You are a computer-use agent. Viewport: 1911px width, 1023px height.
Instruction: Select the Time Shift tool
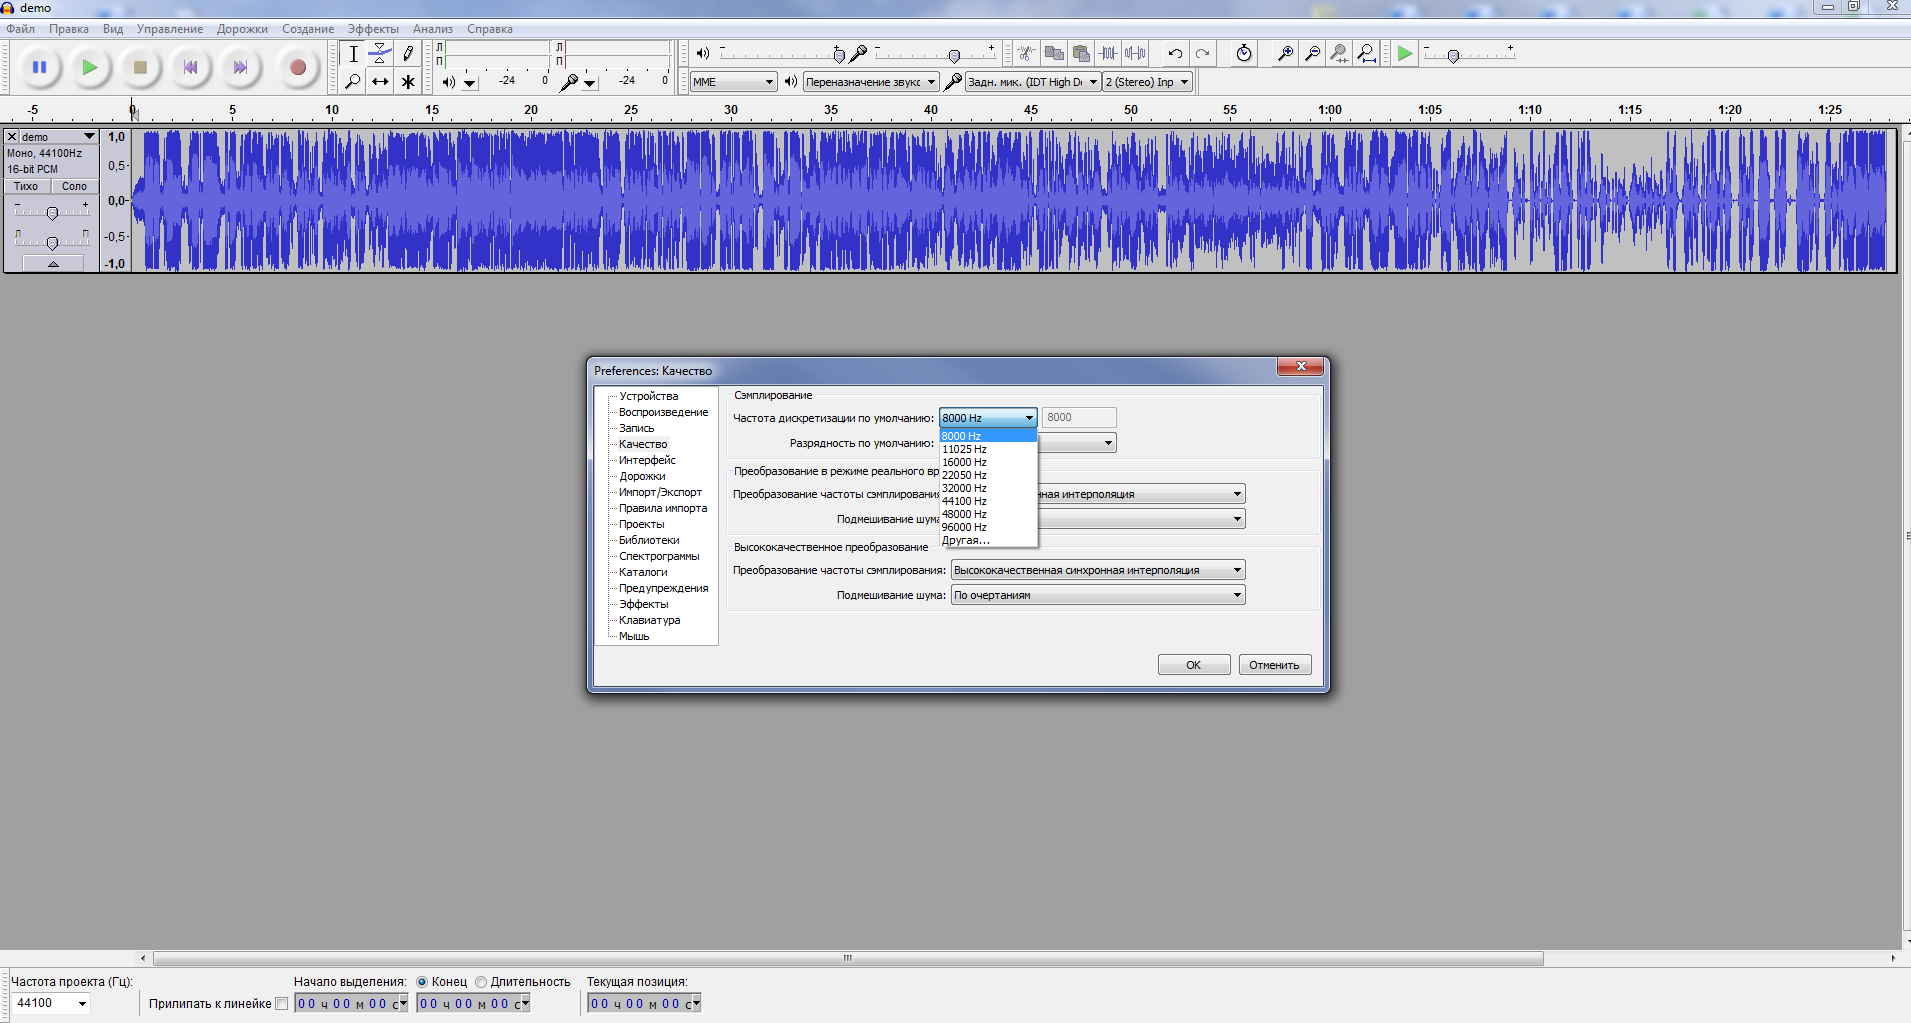(x=380, y=82)
